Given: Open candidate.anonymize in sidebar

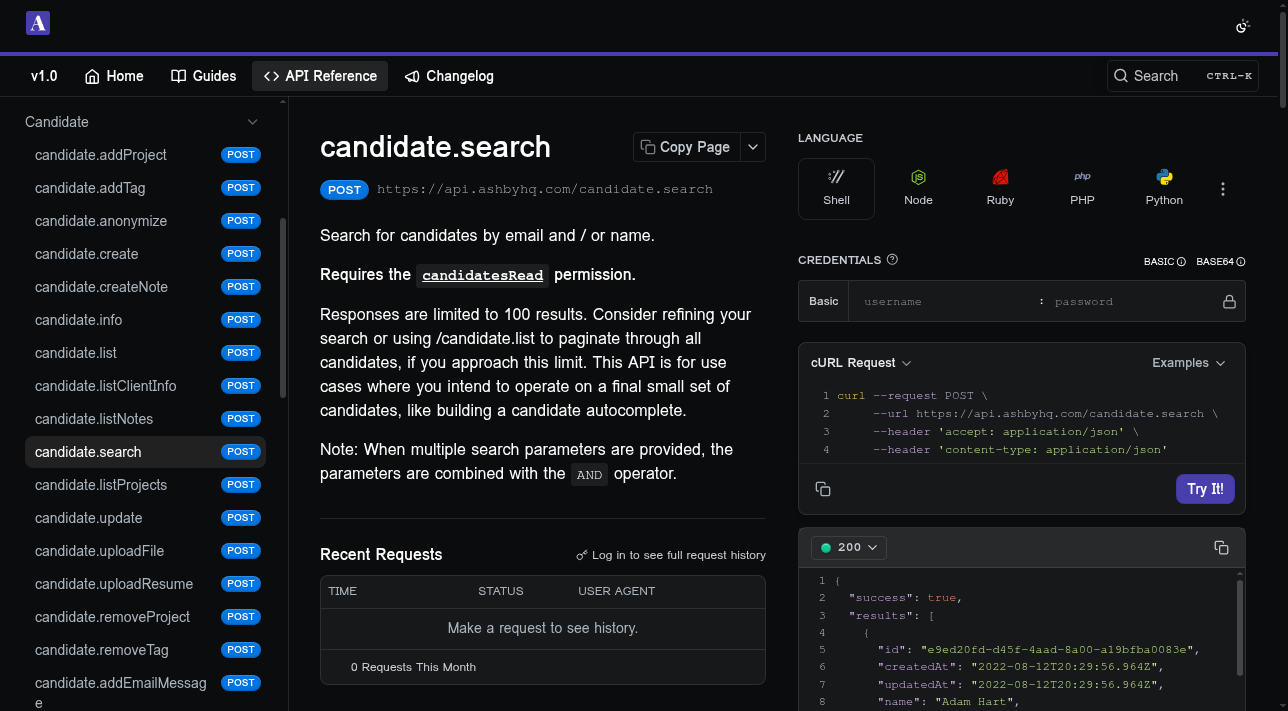Looking at the screenshot, I should (x=145, y=221).
